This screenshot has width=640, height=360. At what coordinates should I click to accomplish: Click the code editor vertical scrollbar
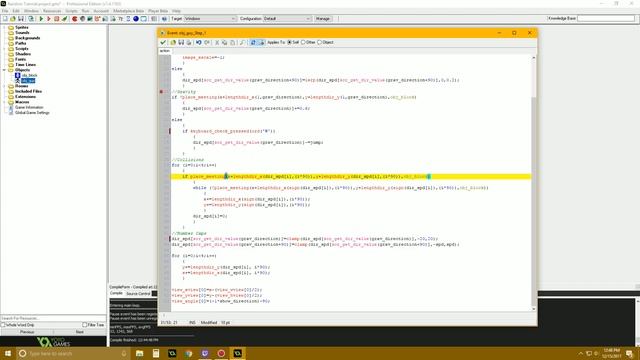click(x=533, y=184)
